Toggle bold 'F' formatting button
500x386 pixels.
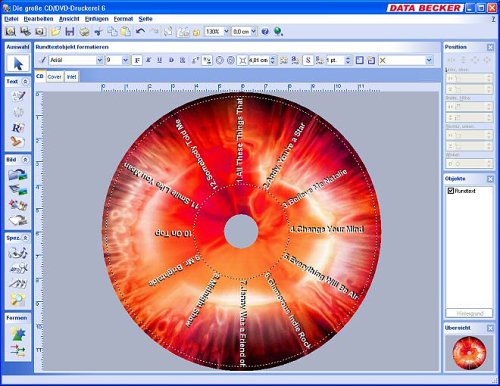point(137,60)
